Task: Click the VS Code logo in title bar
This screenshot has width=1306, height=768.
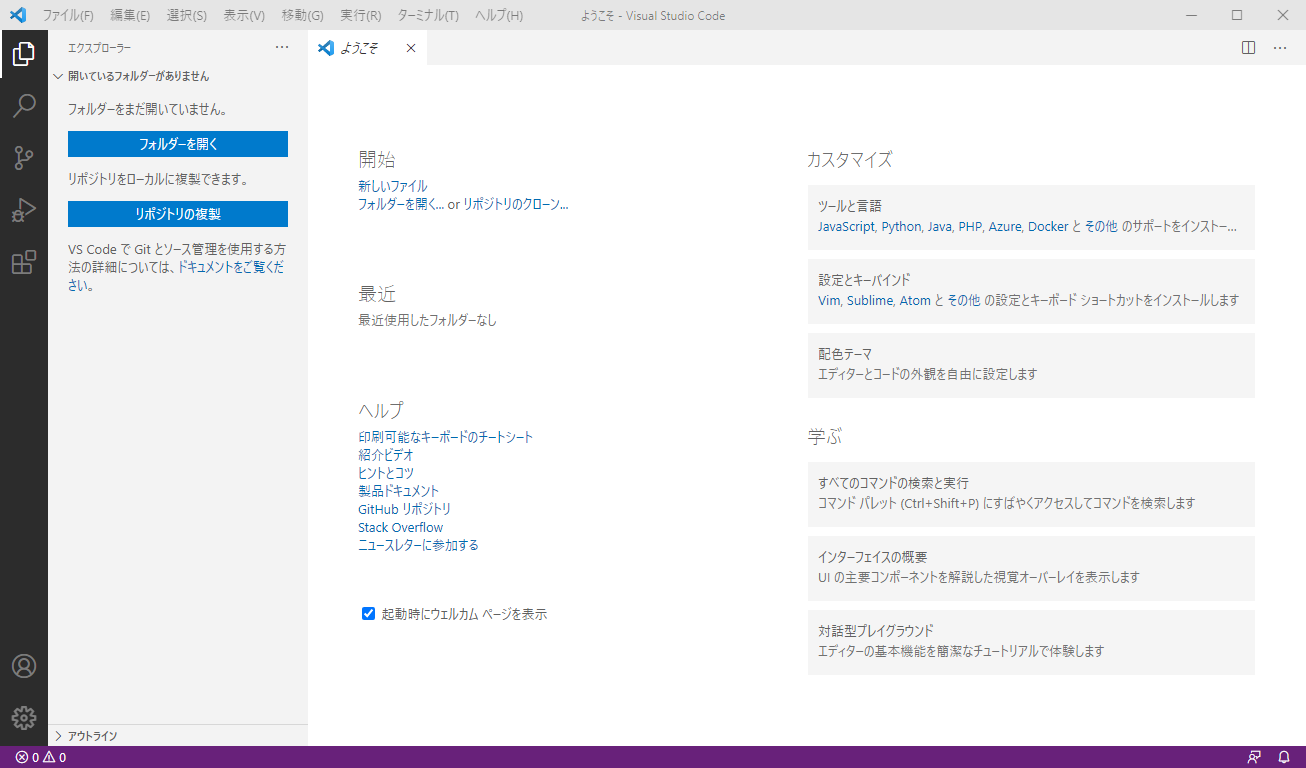Action: pos(17,15)
